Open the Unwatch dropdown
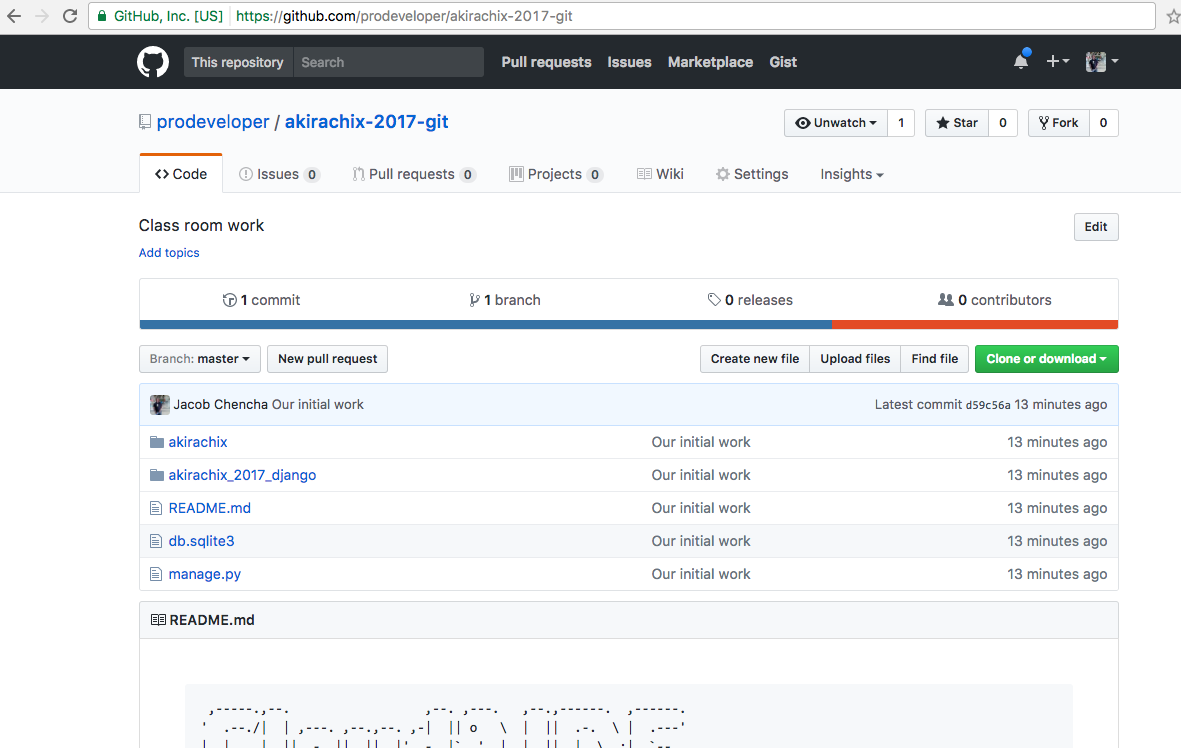1181x748 pixels. pyautogui.click(x=835, y=123)
